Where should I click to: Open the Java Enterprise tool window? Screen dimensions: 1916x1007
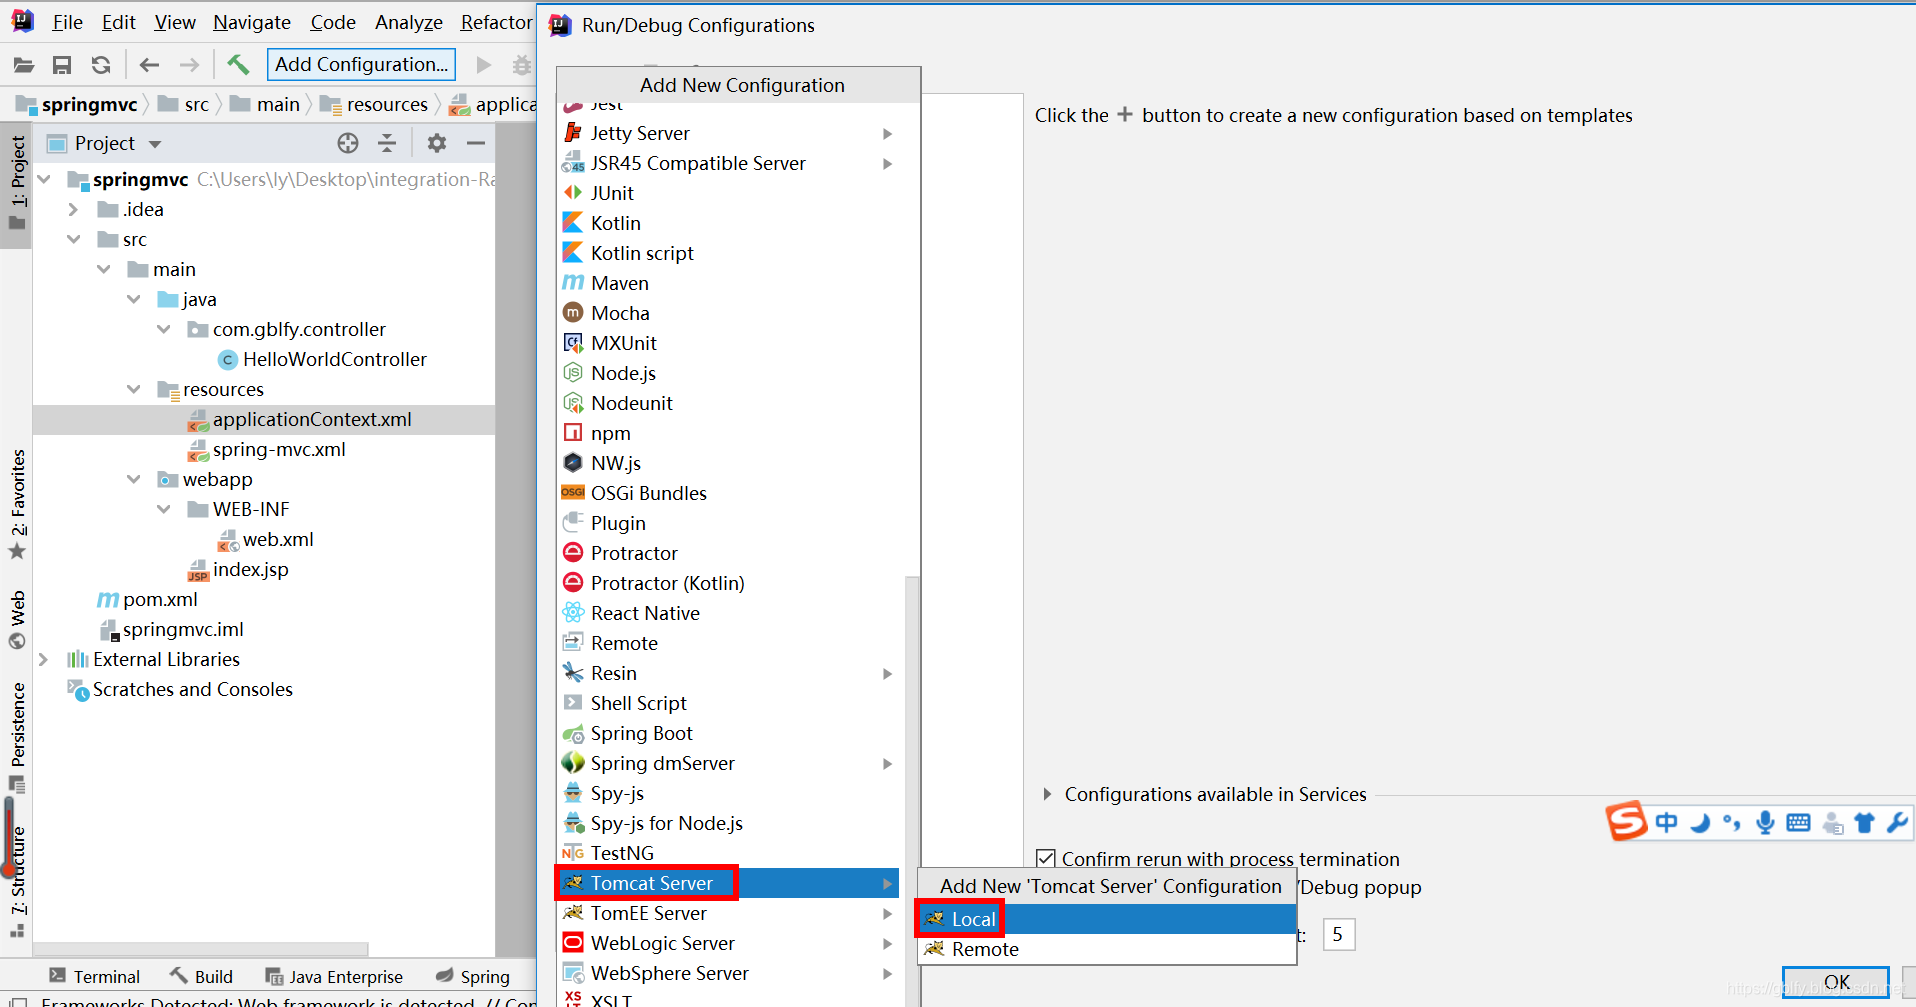pos(334,976)
